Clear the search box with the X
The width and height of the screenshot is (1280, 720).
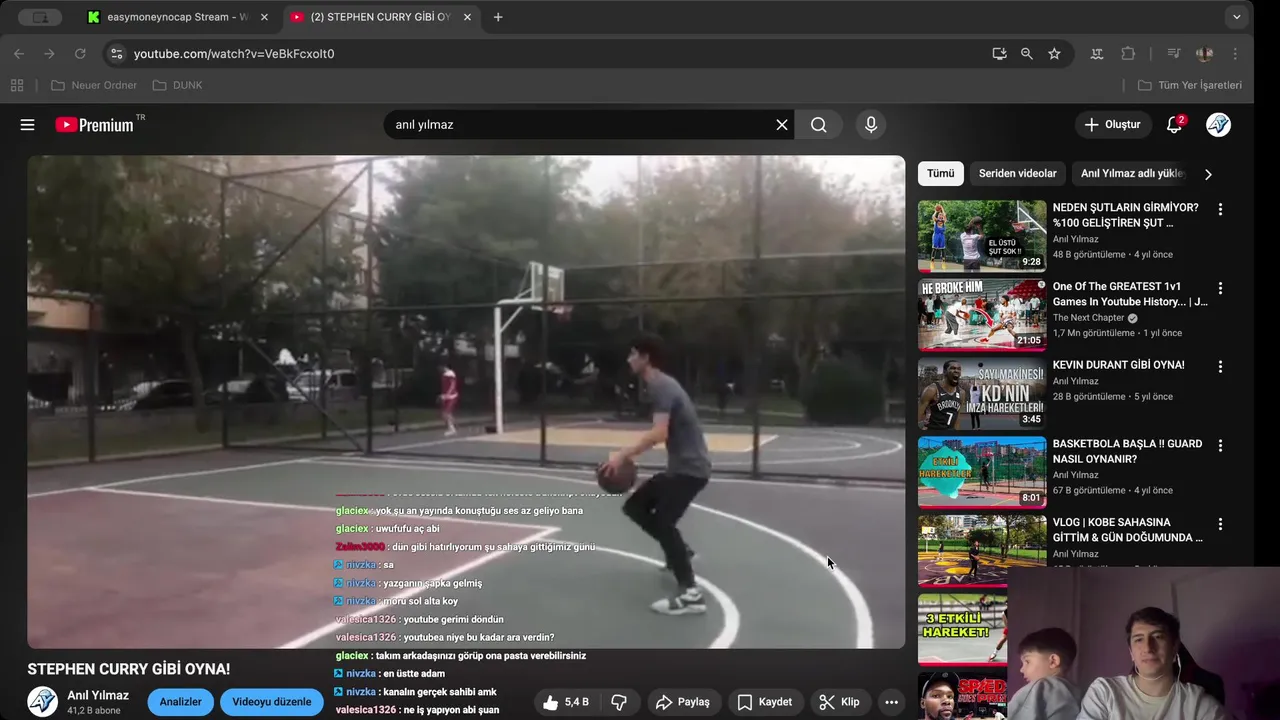(782, 125)
